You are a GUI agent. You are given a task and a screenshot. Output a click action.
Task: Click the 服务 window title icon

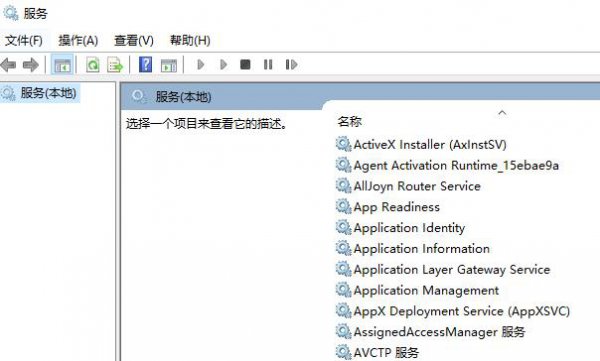coord(10,13)
